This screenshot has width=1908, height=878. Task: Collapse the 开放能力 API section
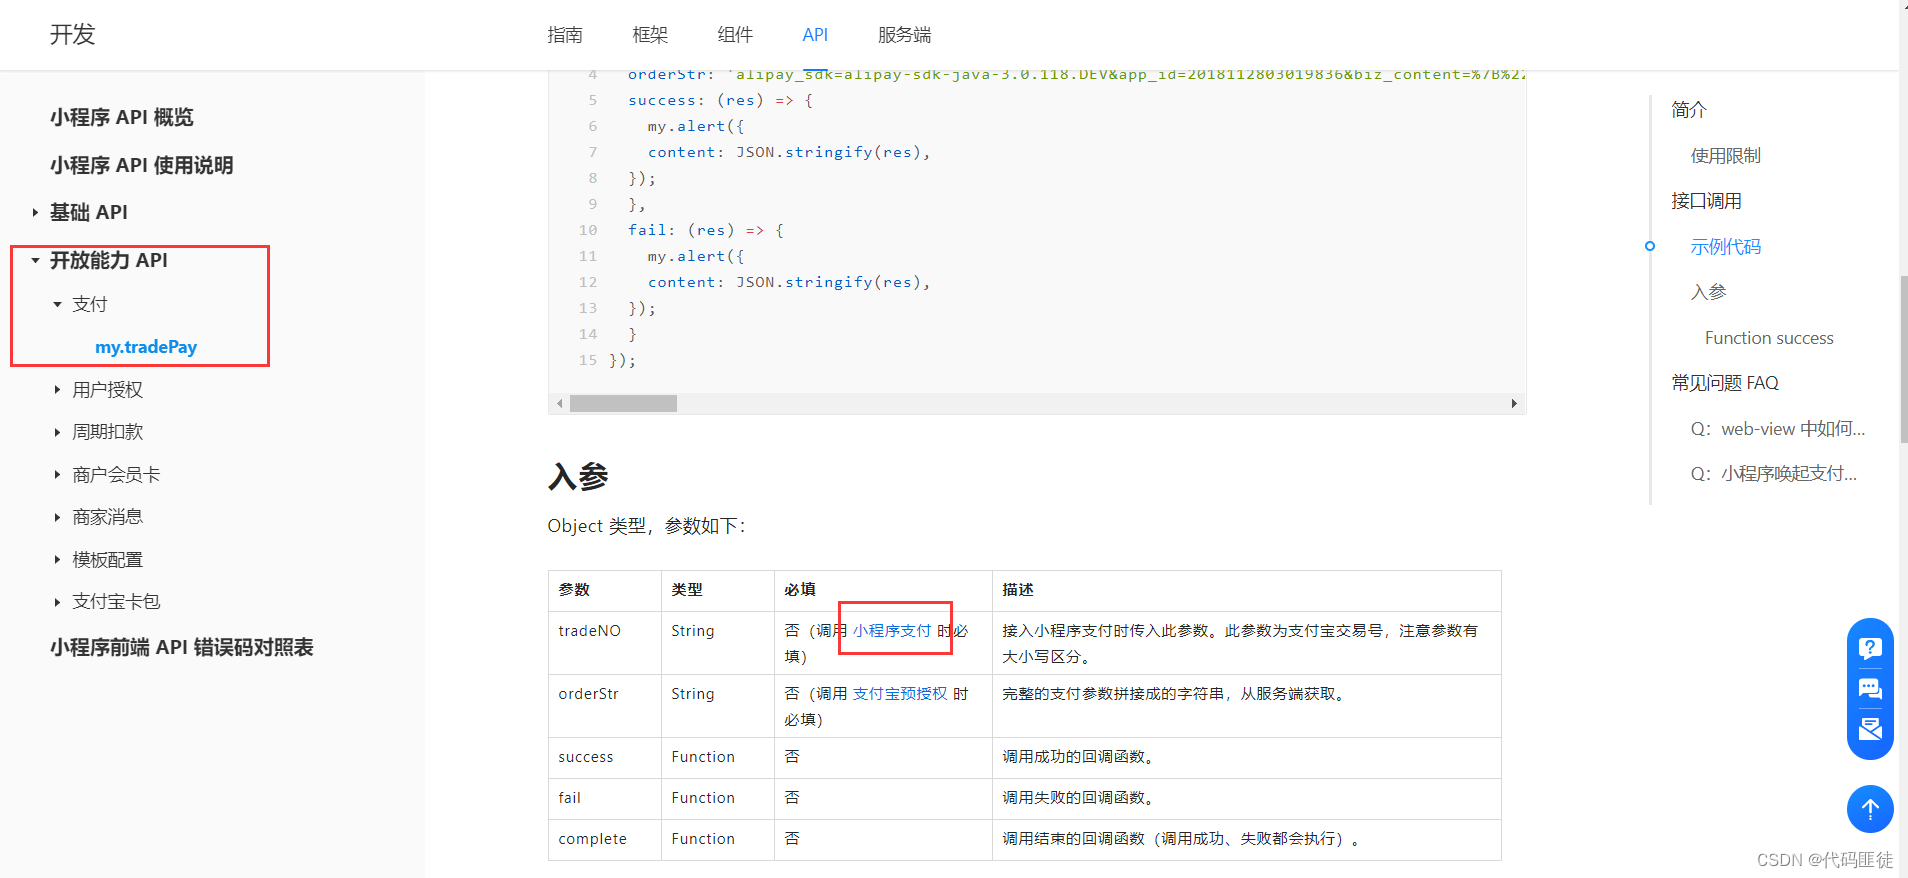[35, 260]
